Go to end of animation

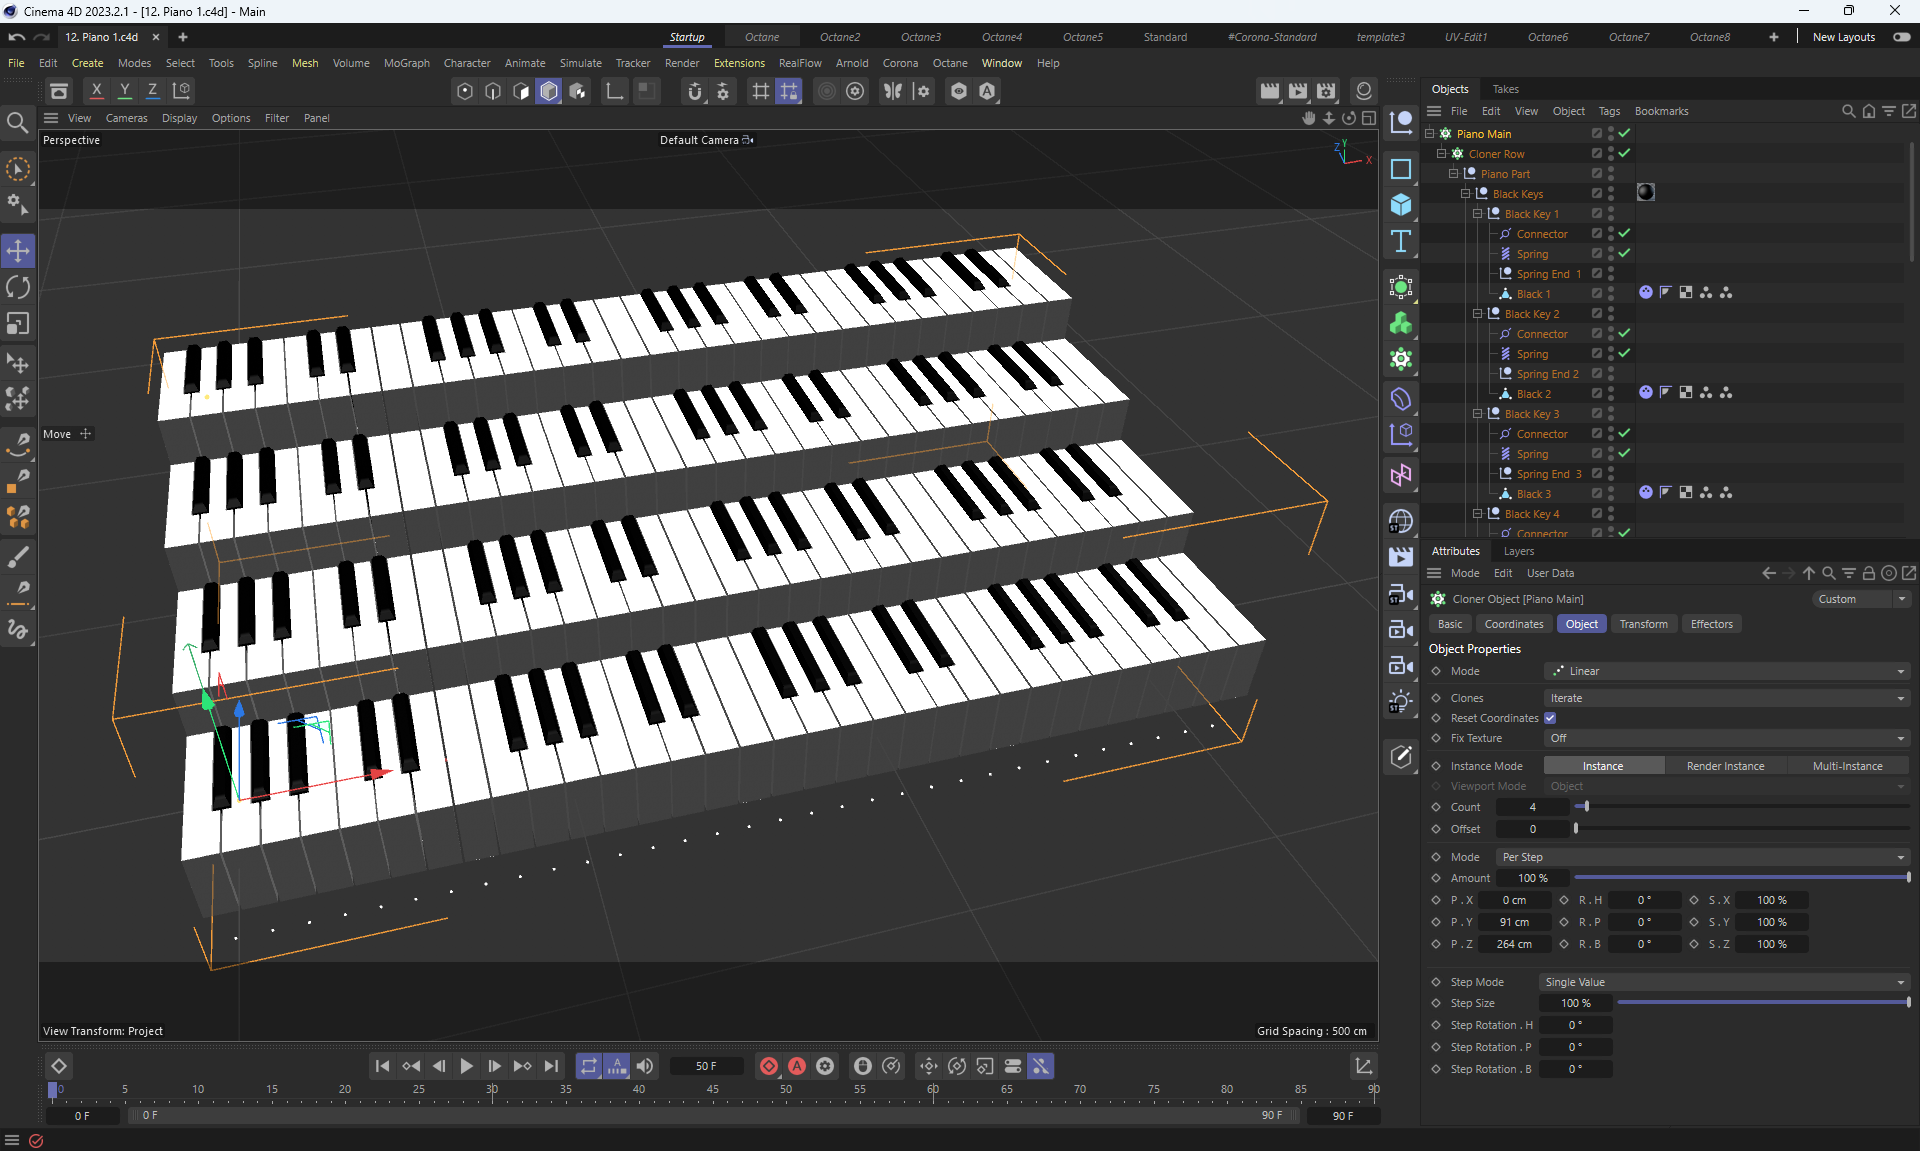coord(551,1066)
